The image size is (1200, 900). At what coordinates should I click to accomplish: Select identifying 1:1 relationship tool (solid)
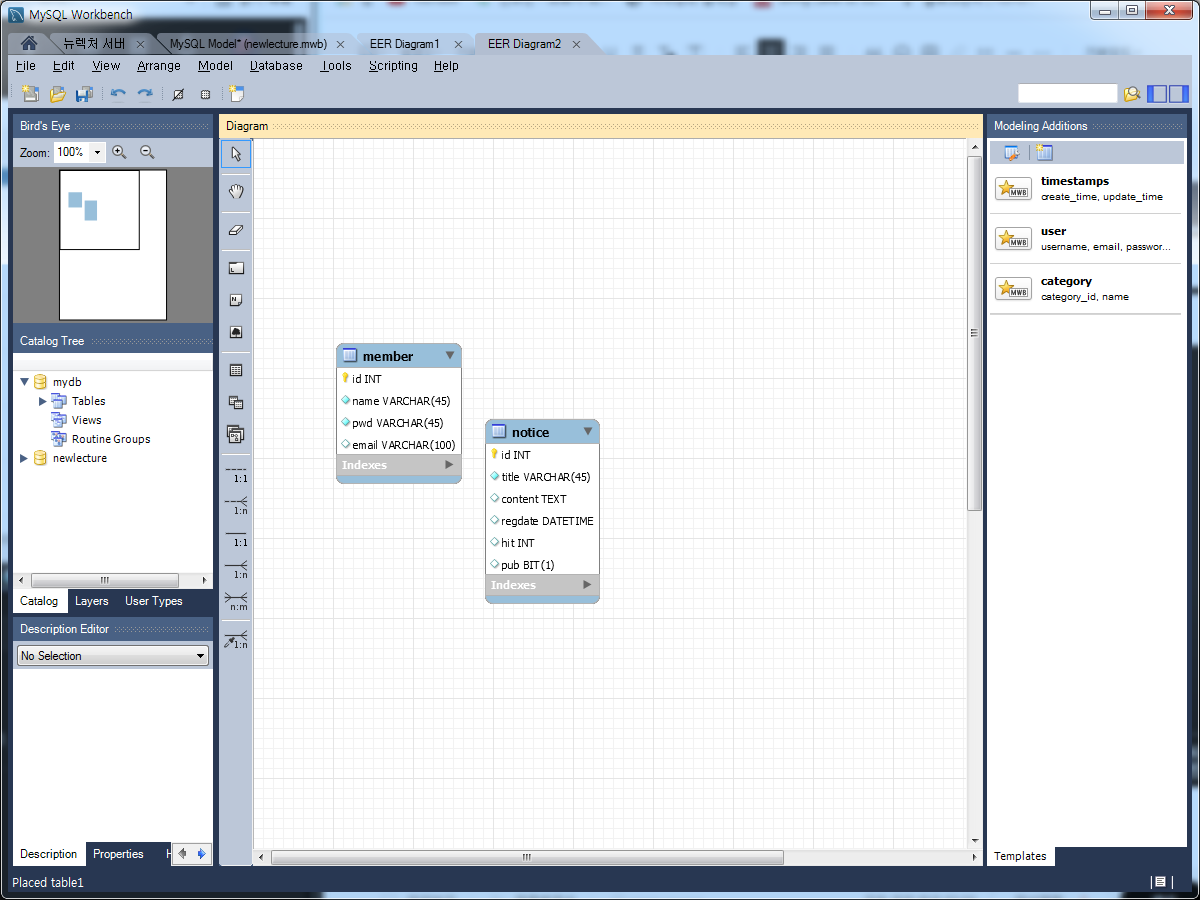[x=236, y=538]
